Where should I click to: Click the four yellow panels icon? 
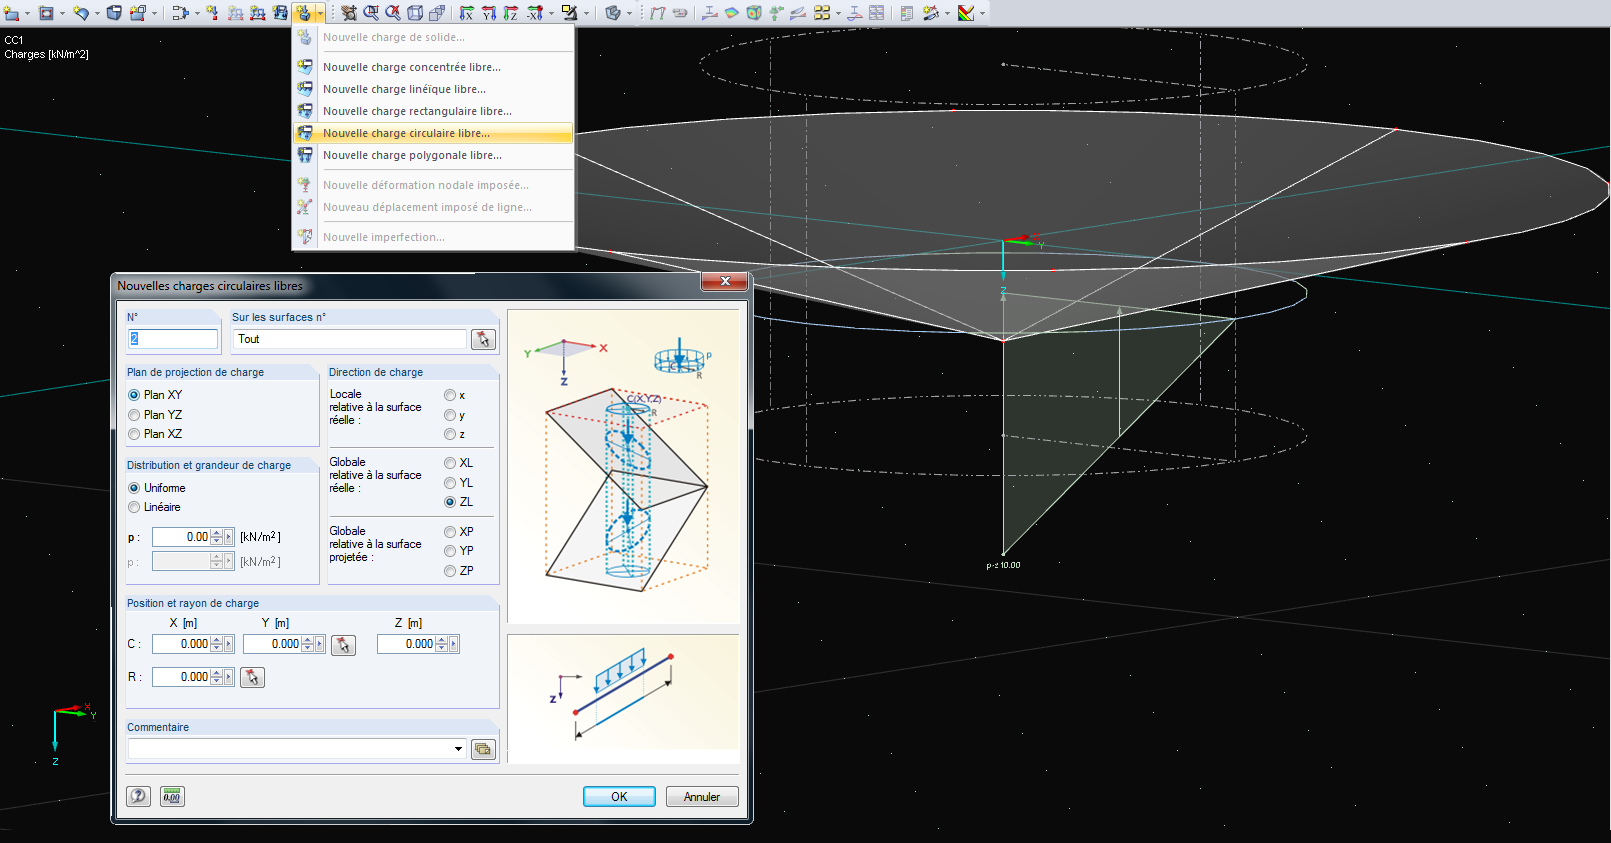coord(822,13)
